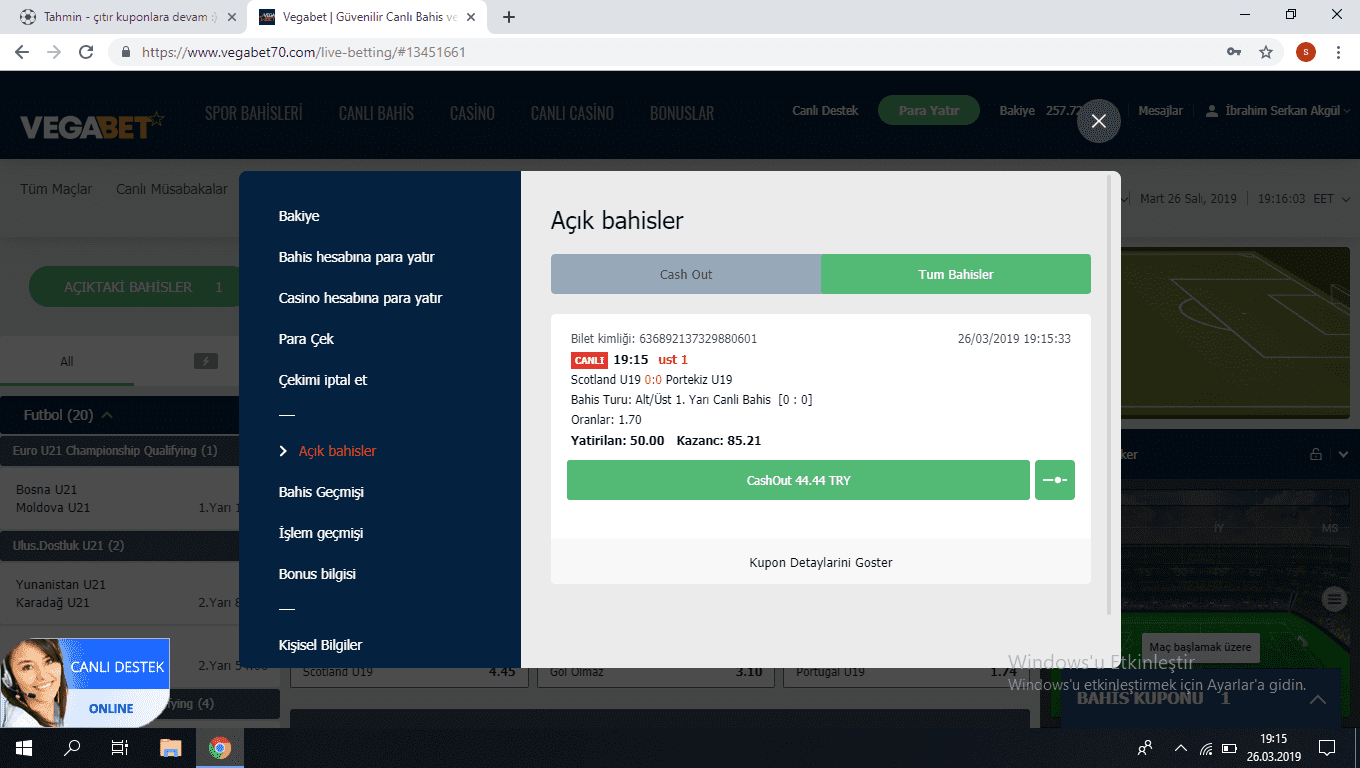Open Kişisel Bilgiler
Viewport: 1360px width, 768px height.
(320, 645)
